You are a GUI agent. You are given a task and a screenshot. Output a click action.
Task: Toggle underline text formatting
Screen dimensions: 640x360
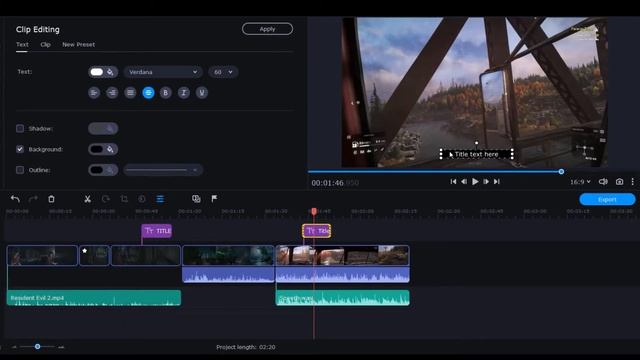[x=202, y=93]
